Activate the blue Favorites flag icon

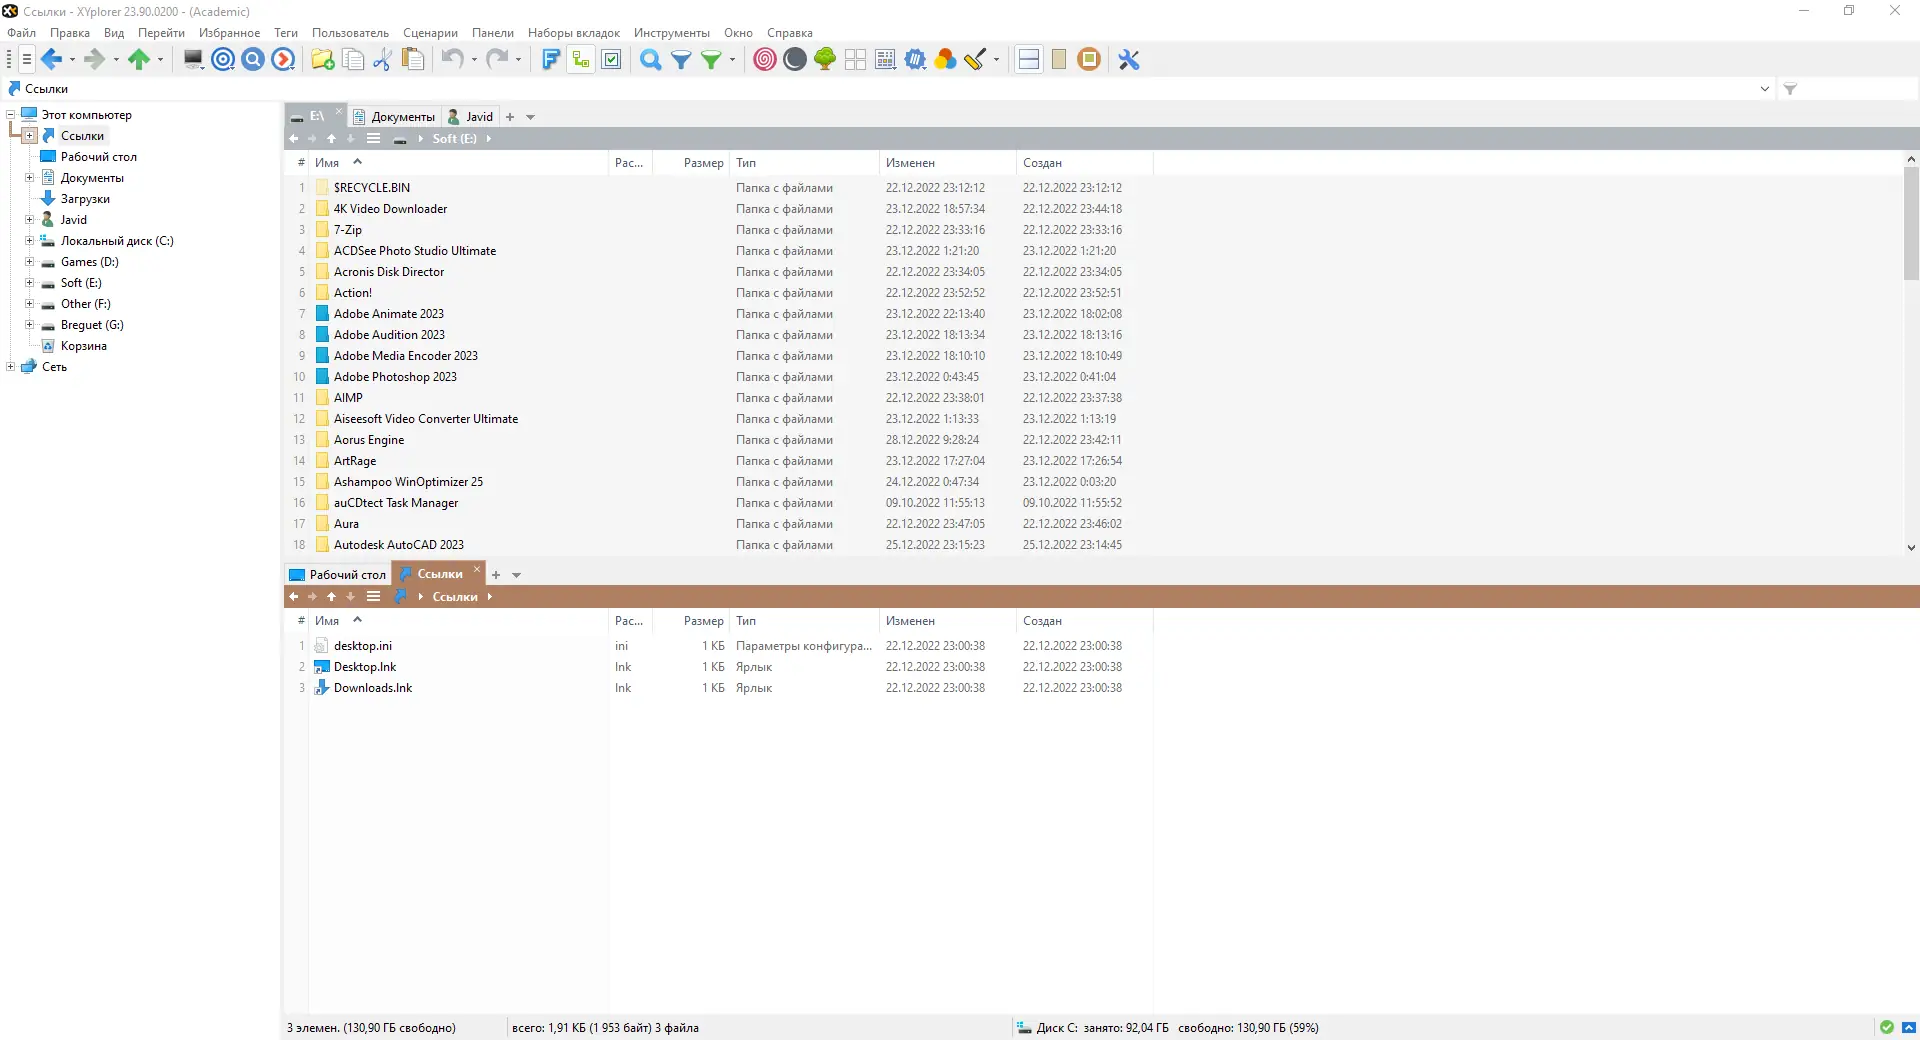click(551, 59)
